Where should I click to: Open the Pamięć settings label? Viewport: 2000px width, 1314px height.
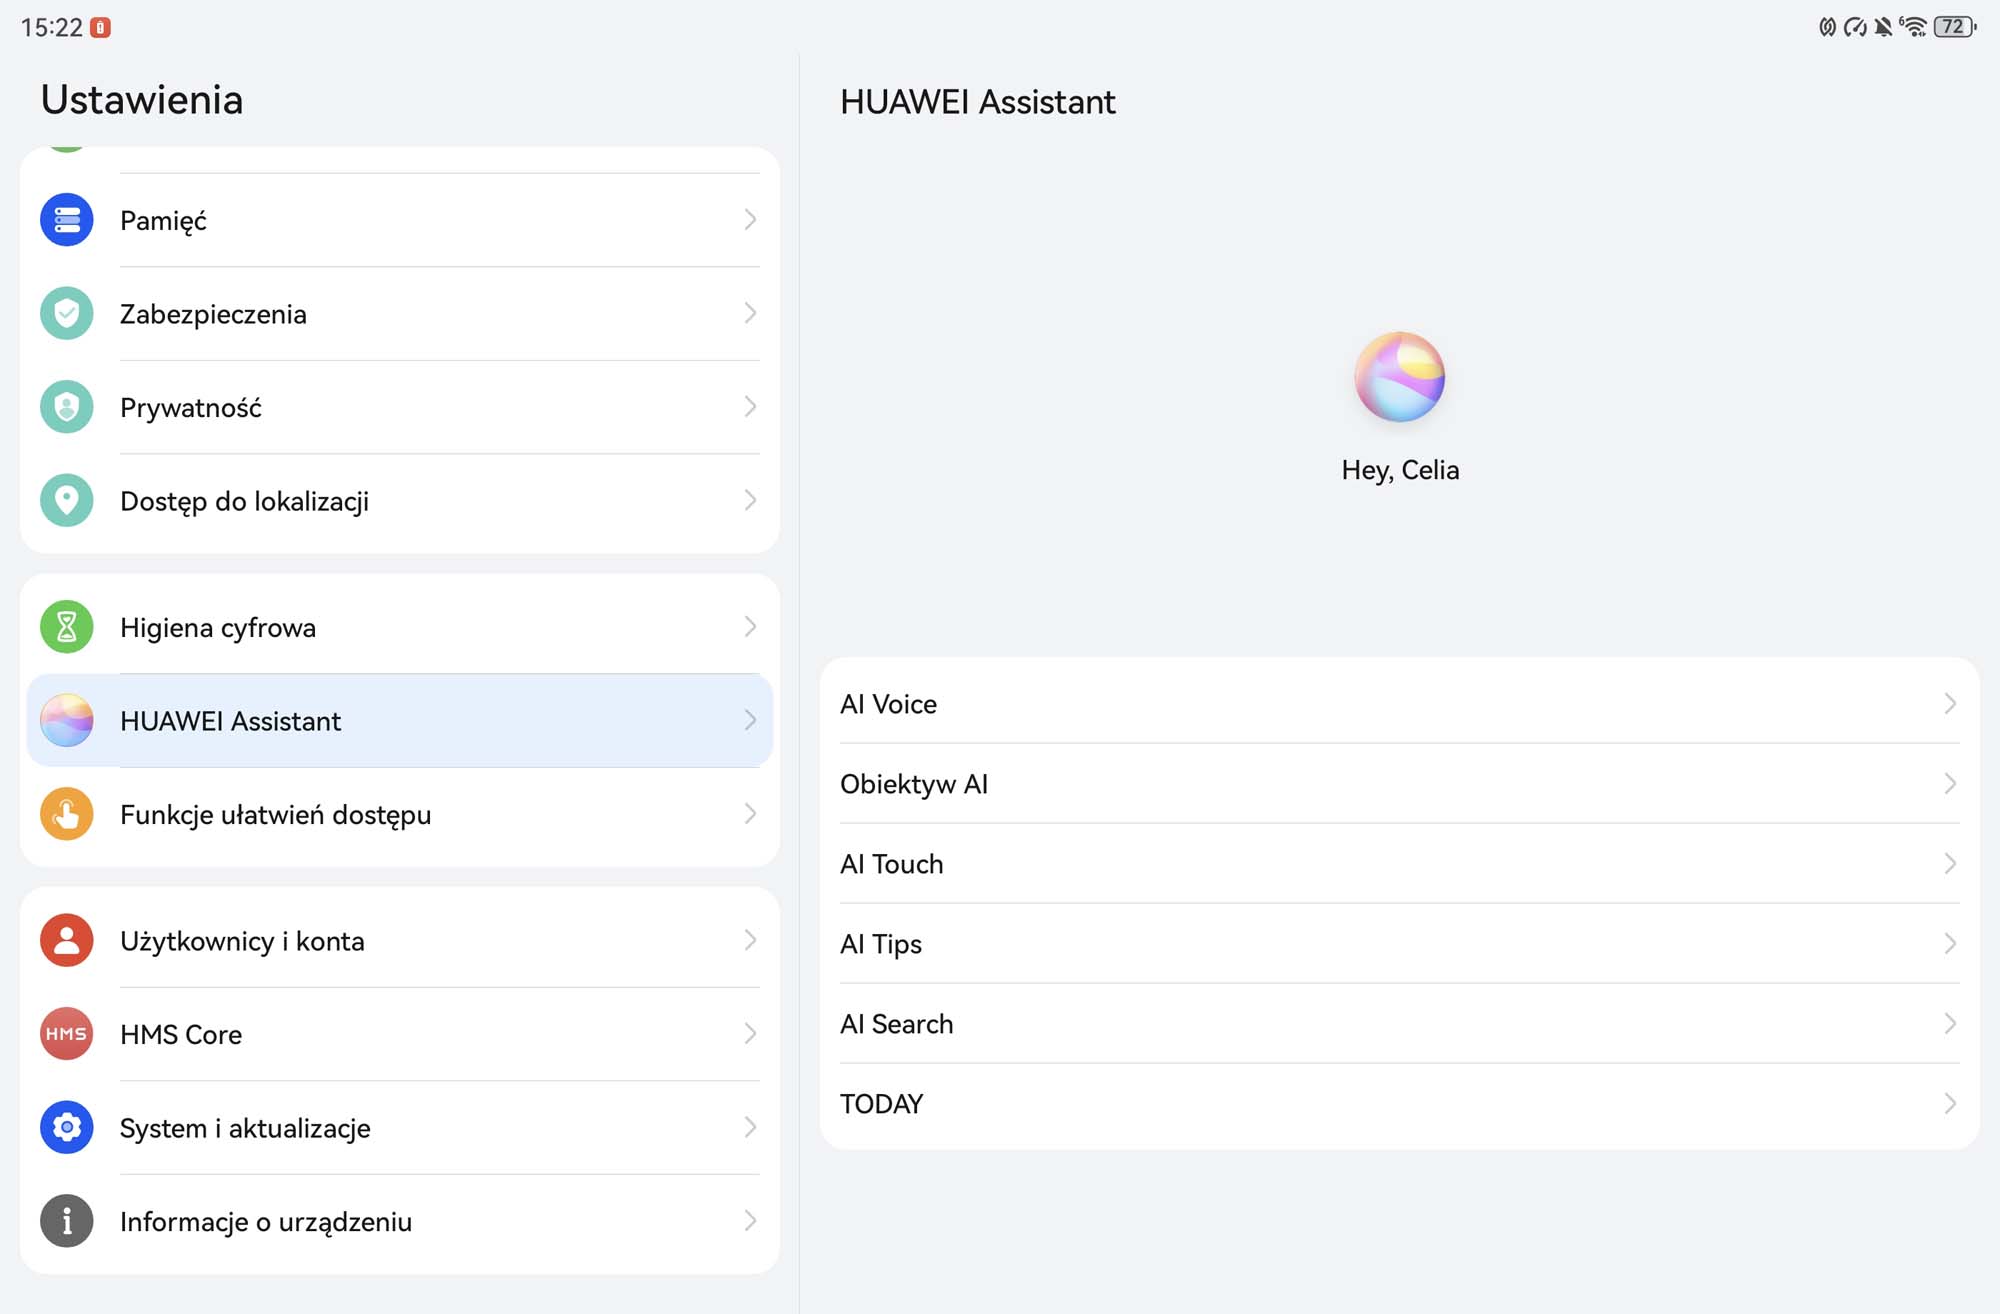coord(163,221)
